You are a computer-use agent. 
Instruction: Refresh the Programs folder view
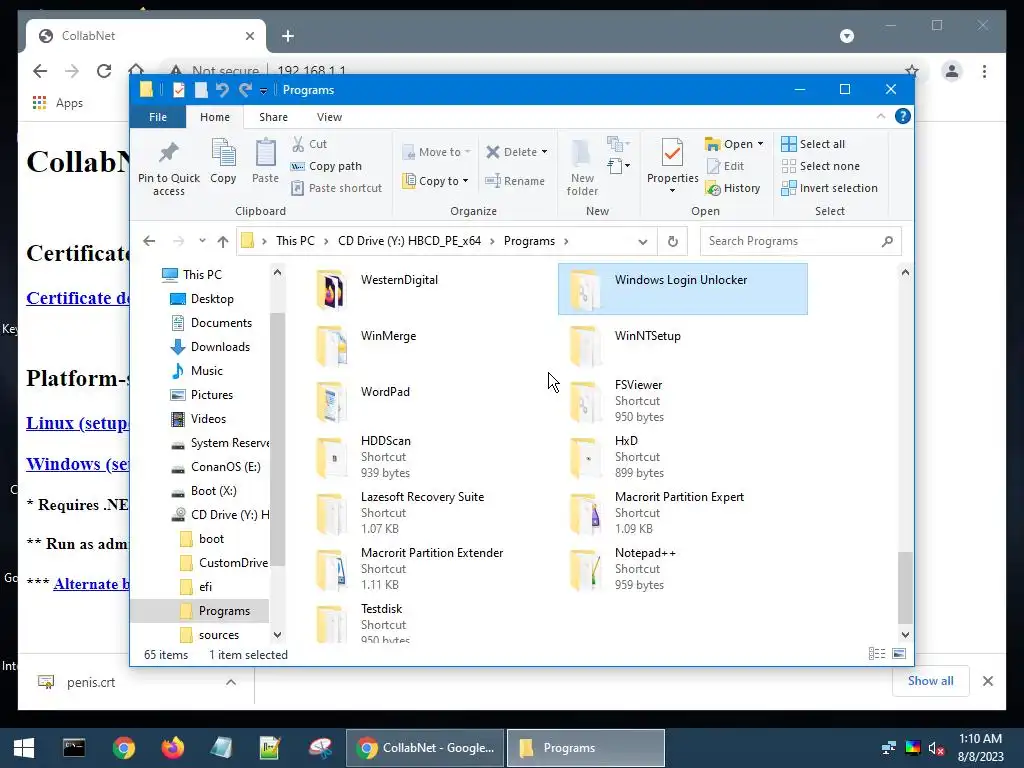673,241
